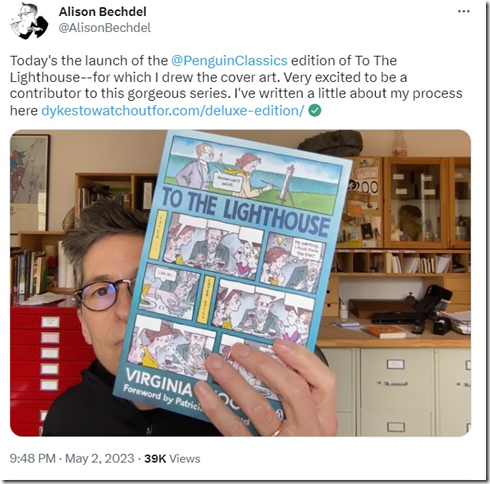Viewport: 490px width, 484px height.
Task: Click the gold ring on the hand
Action: coord(276,431)
